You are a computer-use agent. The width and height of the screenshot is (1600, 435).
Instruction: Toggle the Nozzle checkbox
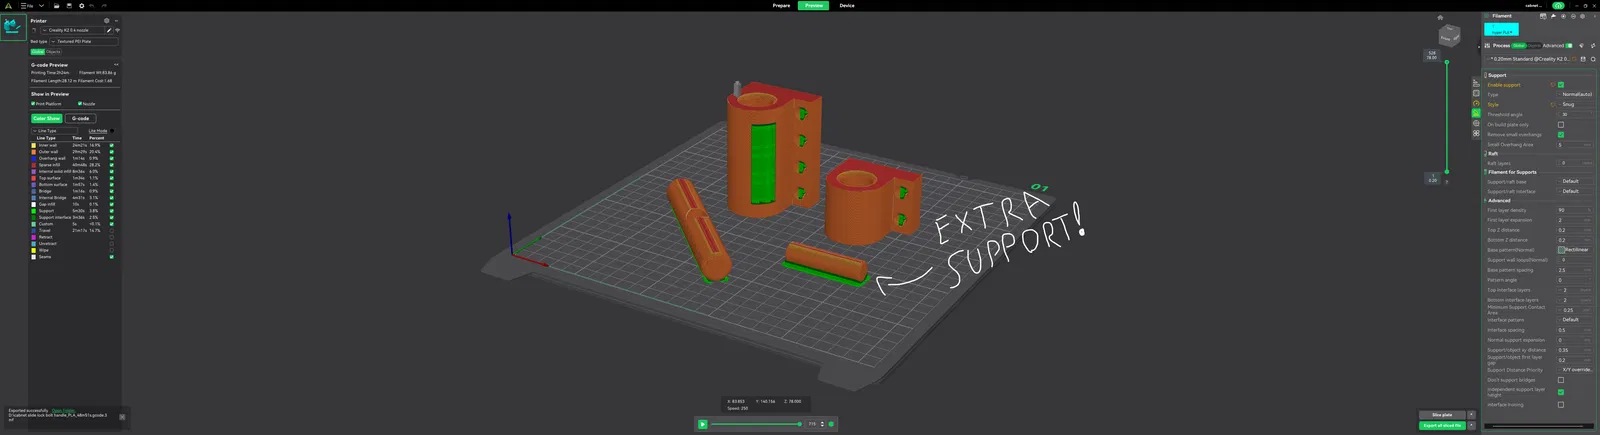click(x=80, y=103)
